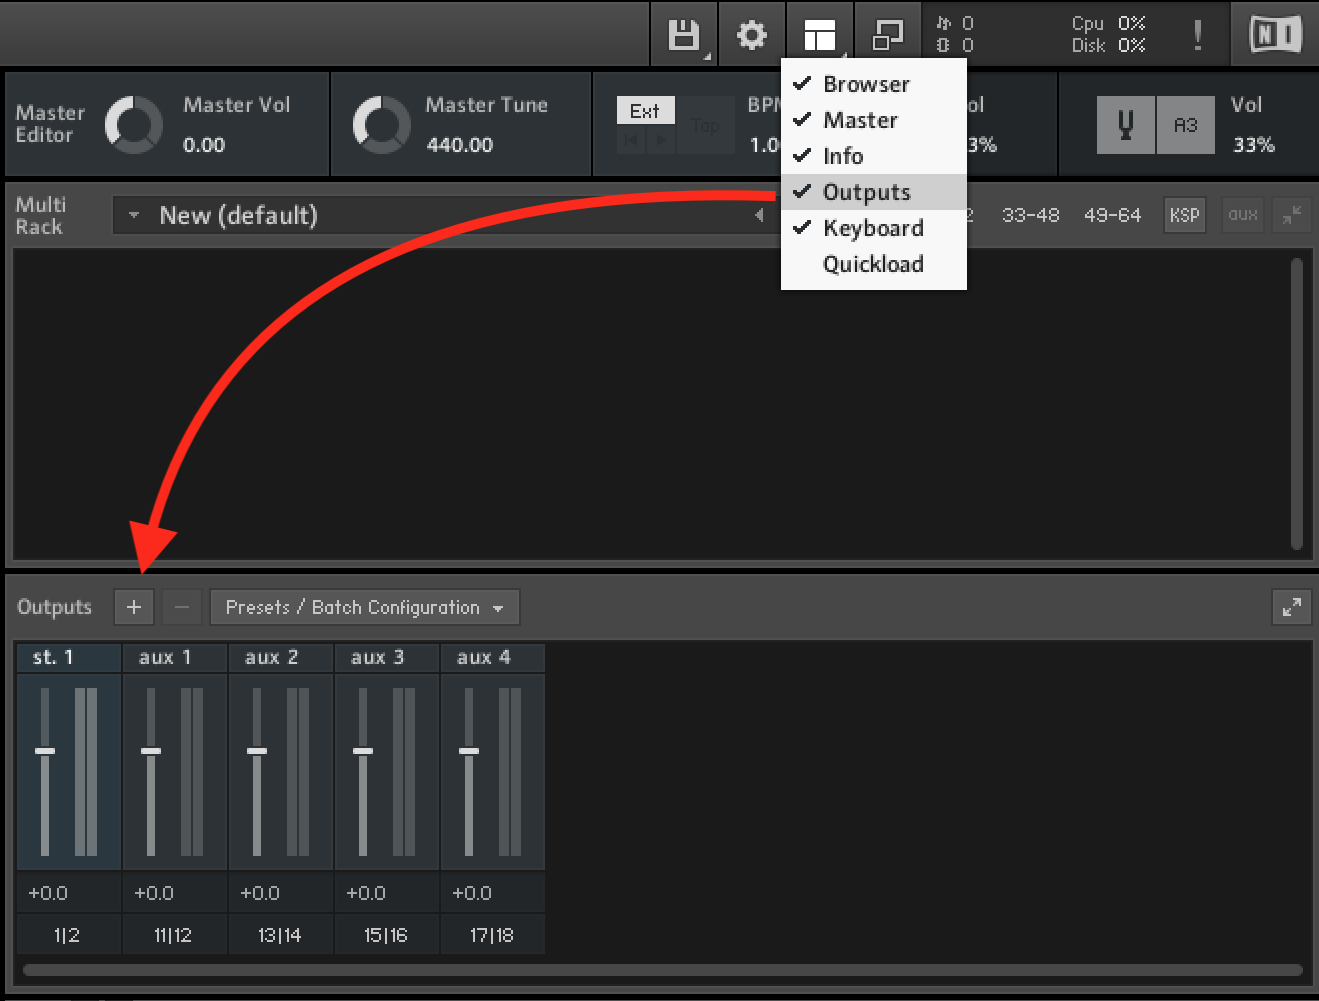The height and width of the screenshot is (1001, 1319).
Task: Save the current multi with the disk icon
Action: tap(684, 33)
